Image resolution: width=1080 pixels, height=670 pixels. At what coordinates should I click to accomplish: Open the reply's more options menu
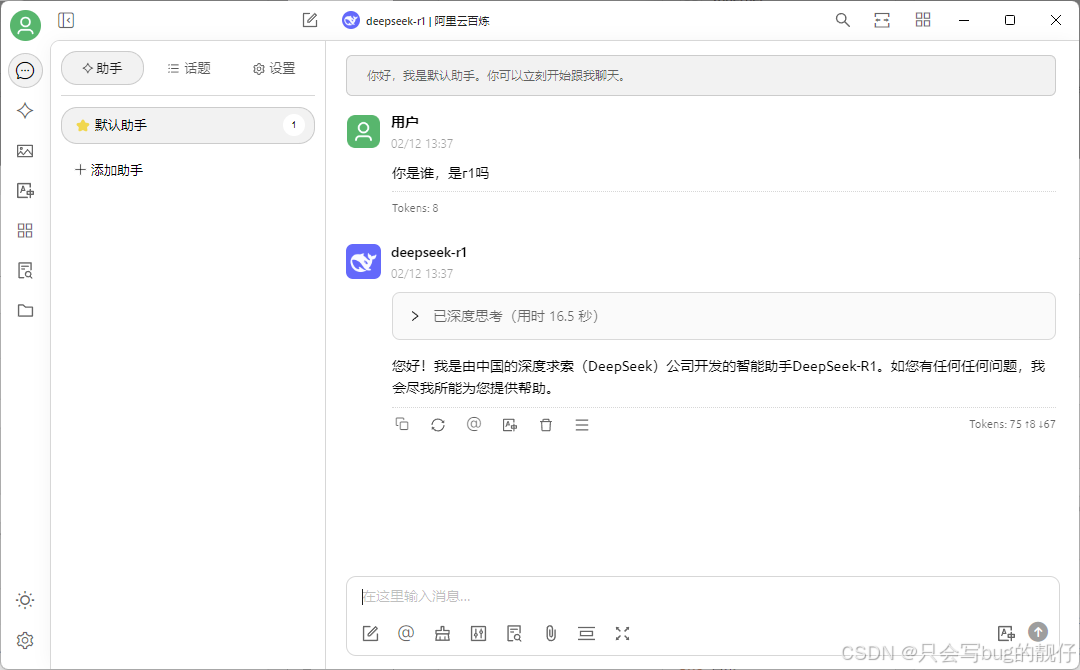coord(582,425)
